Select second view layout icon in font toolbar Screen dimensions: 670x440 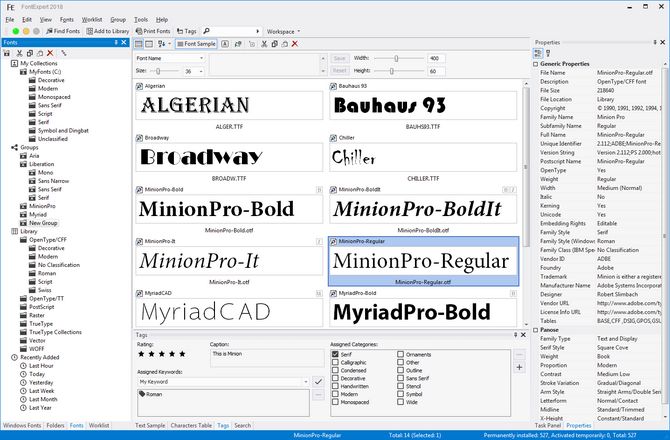tap(149, 44)
